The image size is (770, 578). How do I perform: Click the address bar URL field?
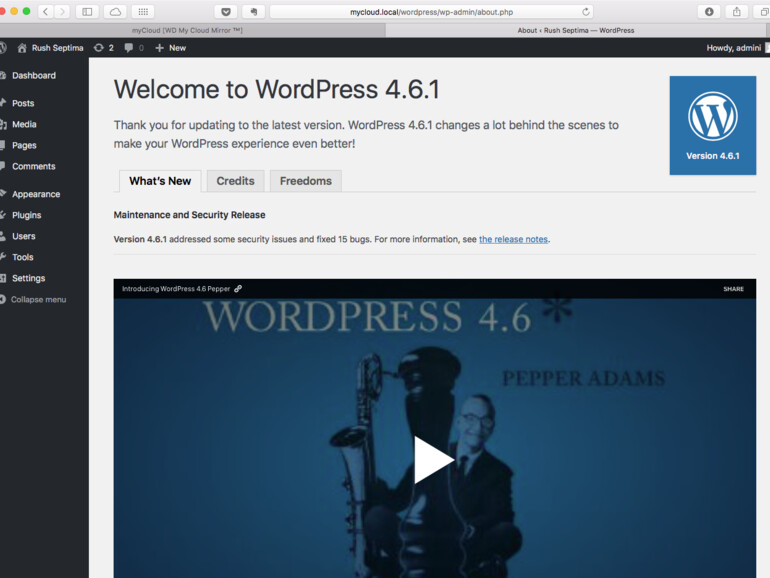pos(431,12)
